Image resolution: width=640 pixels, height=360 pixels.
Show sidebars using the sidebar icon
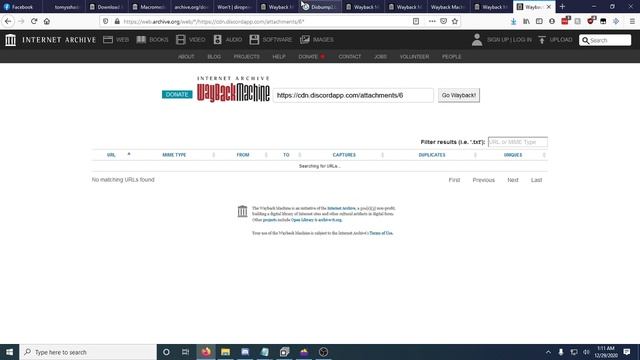[539, 21]
